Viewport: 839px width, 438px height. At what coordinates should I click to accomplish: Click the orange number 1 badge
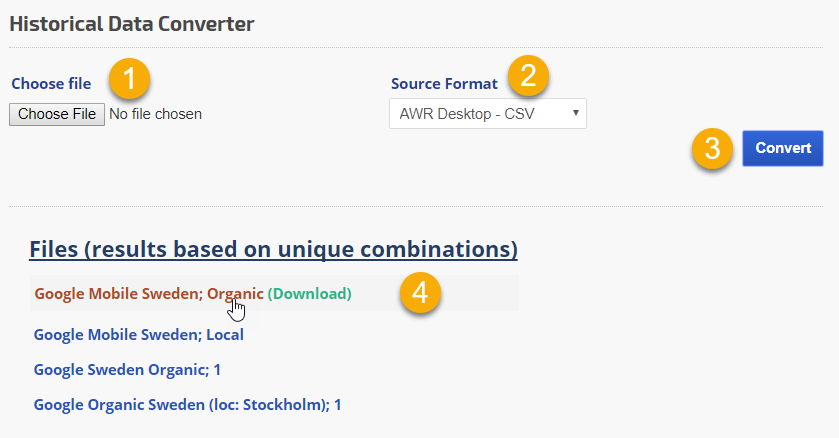click(130, 78)
